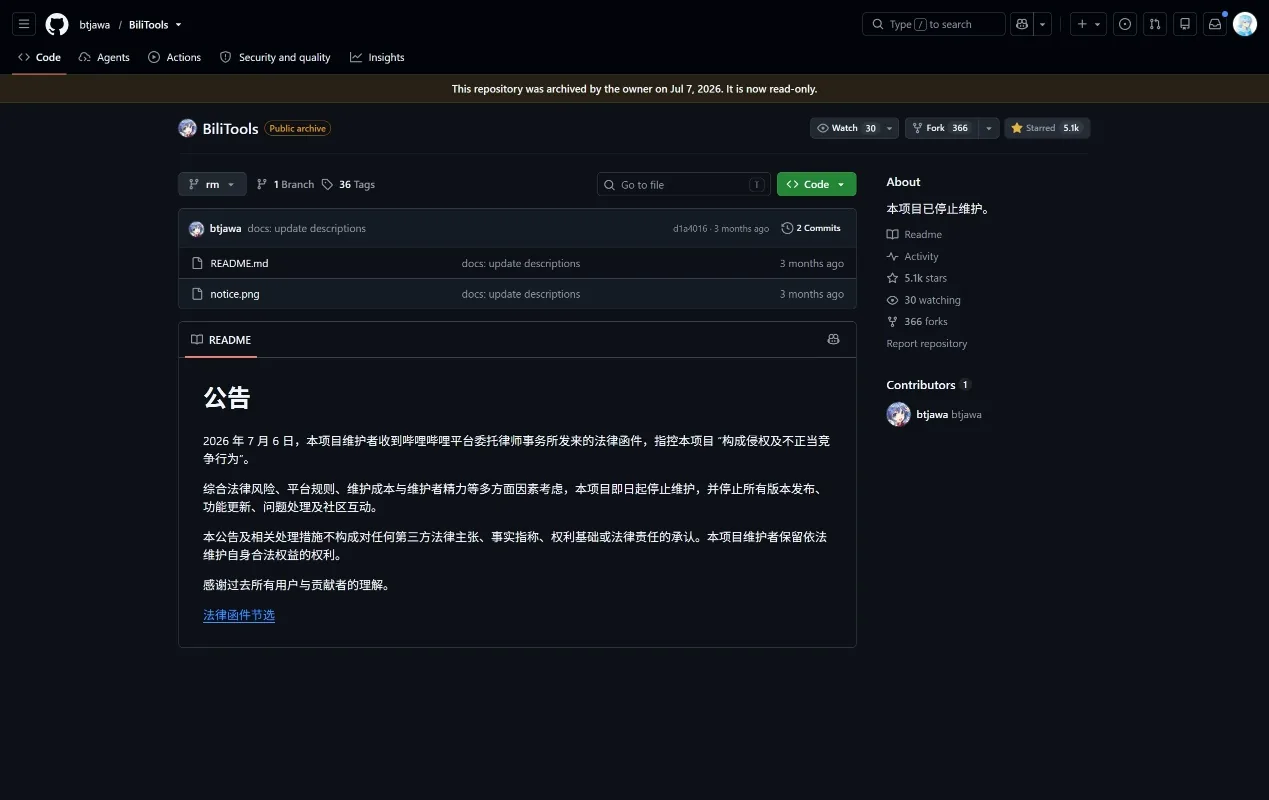Screen dimensions: 1269x800
Task: Click the file icon beside README.md
Action: [197, 263]
